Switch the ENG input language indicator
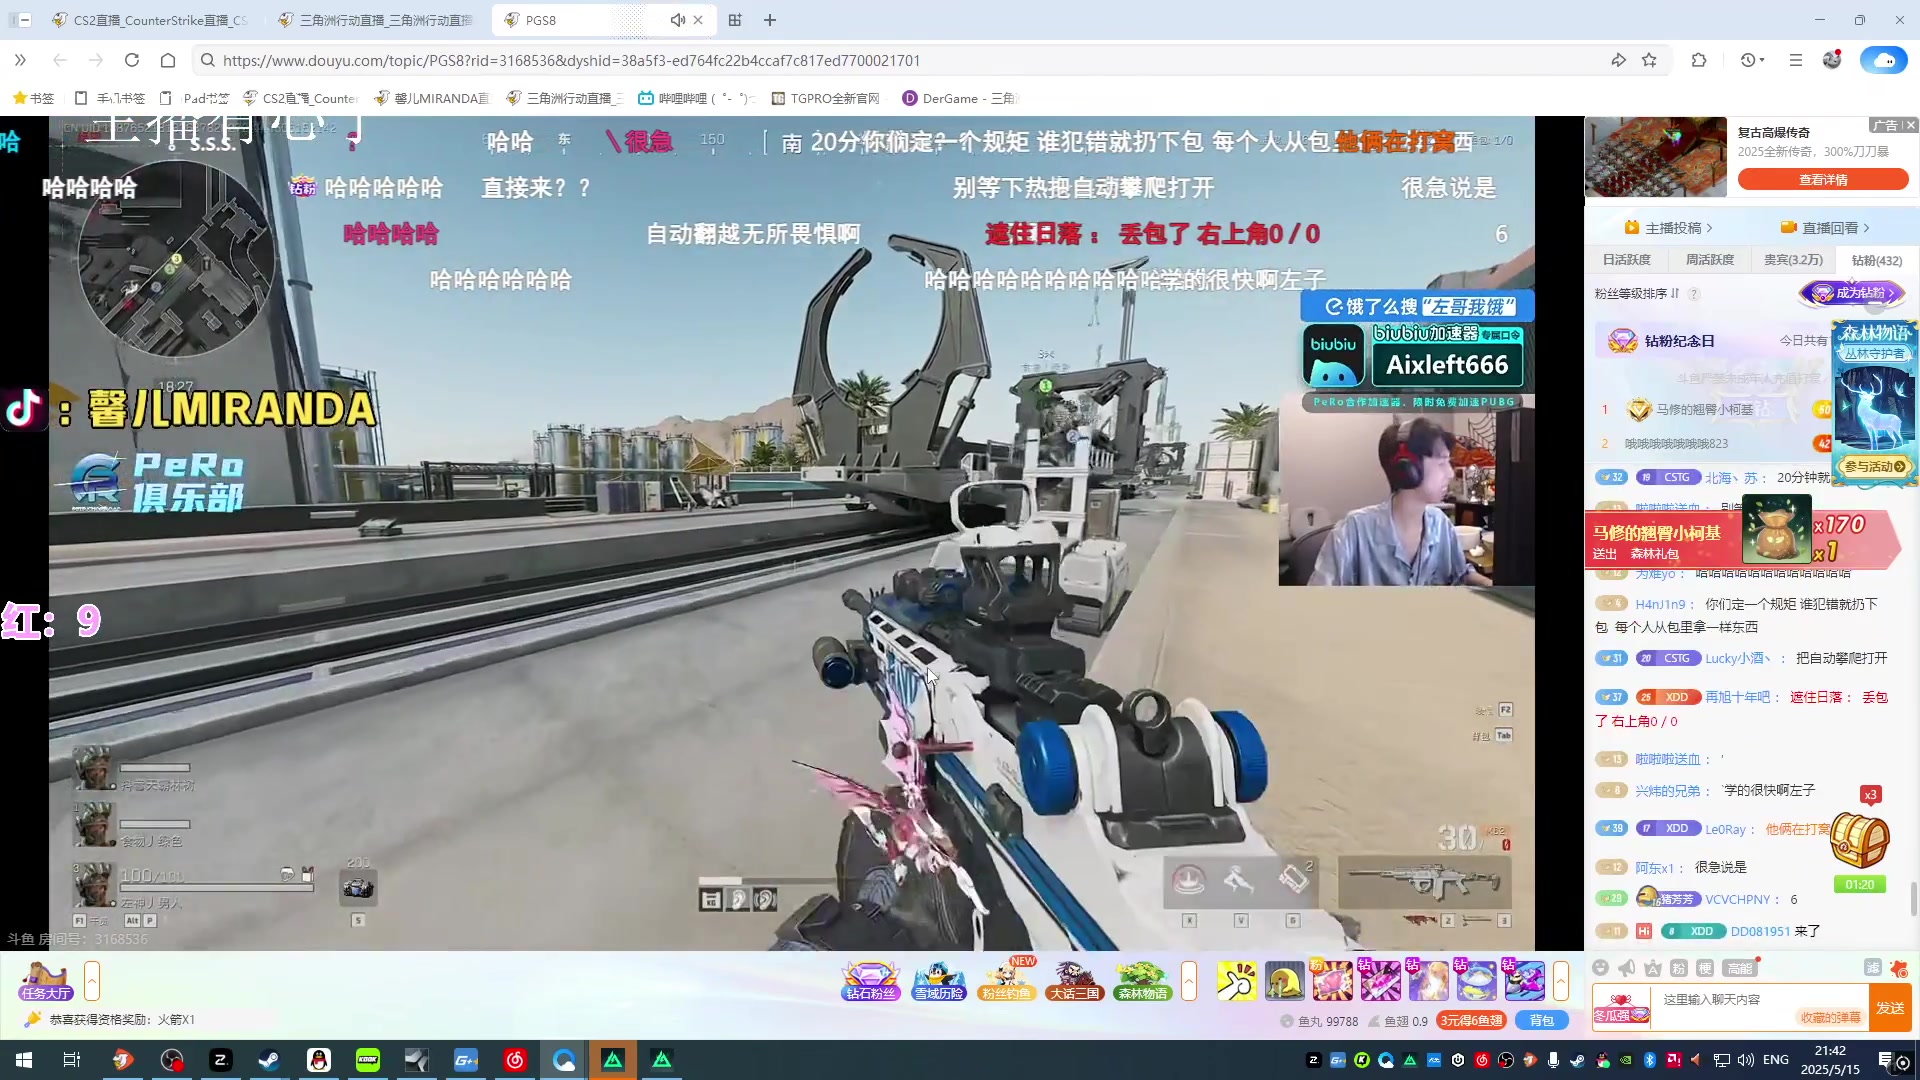 (1776, 1060)
